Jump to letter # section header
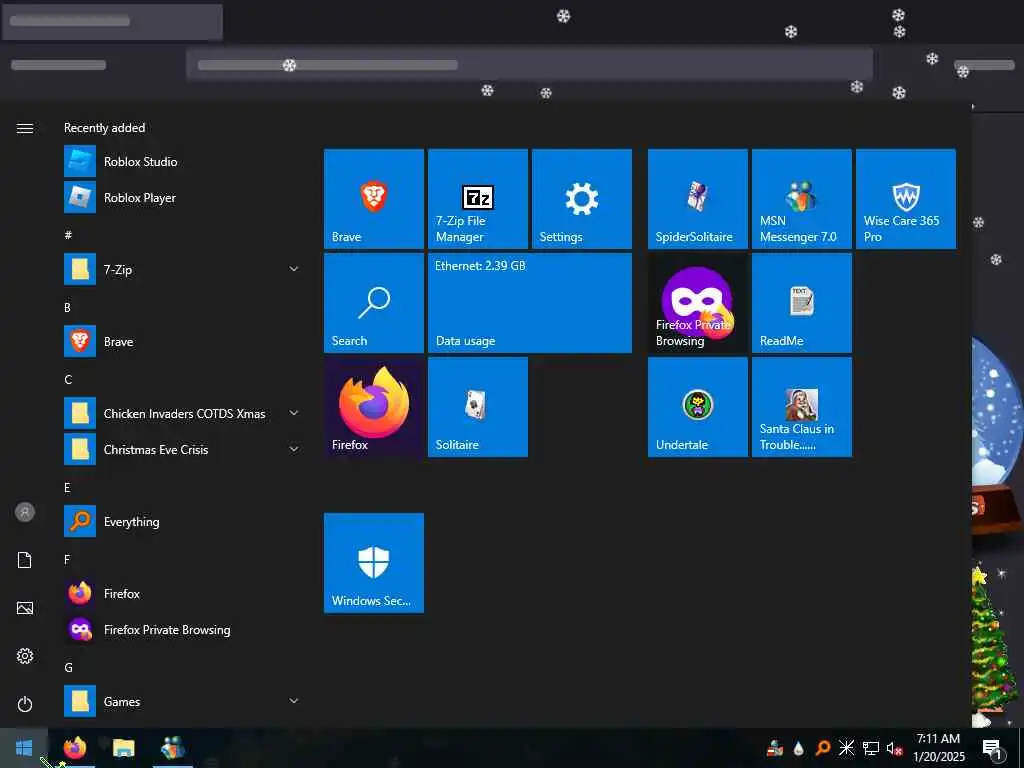Screen dimensions: 1024x768 click(x=68, y=235)
